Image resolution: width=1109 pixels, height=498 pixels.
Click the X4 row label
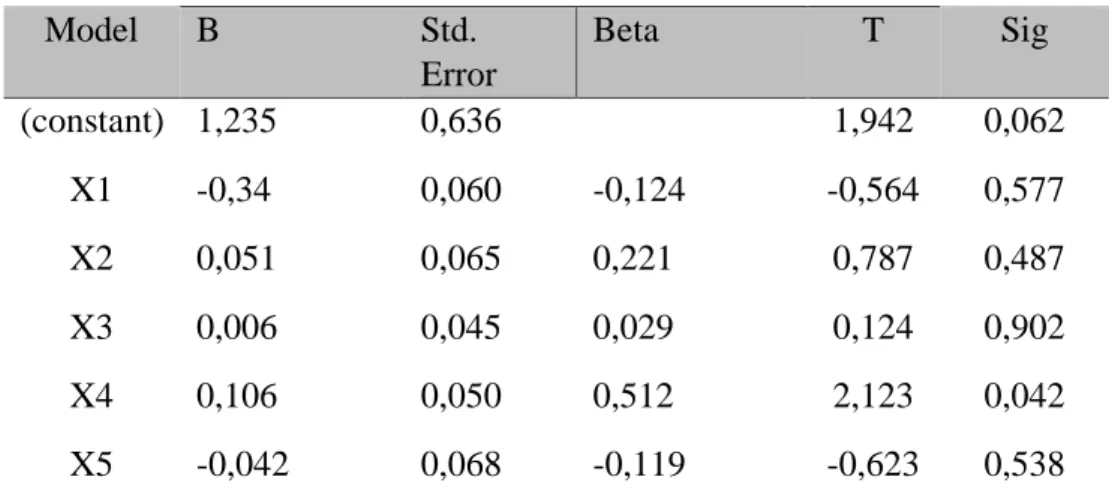click(x=91, y=396)
